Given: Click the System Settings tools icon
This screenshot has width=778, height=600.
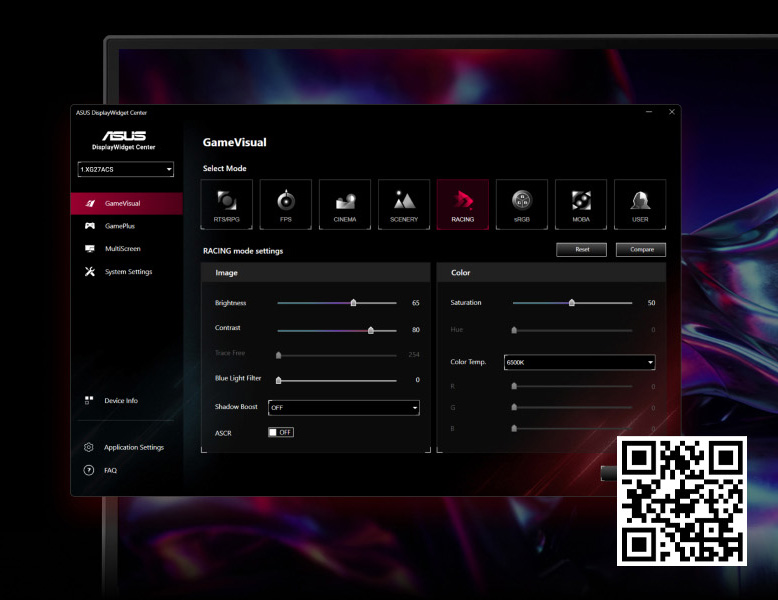Looking at the screenshot, I should 90,271.
